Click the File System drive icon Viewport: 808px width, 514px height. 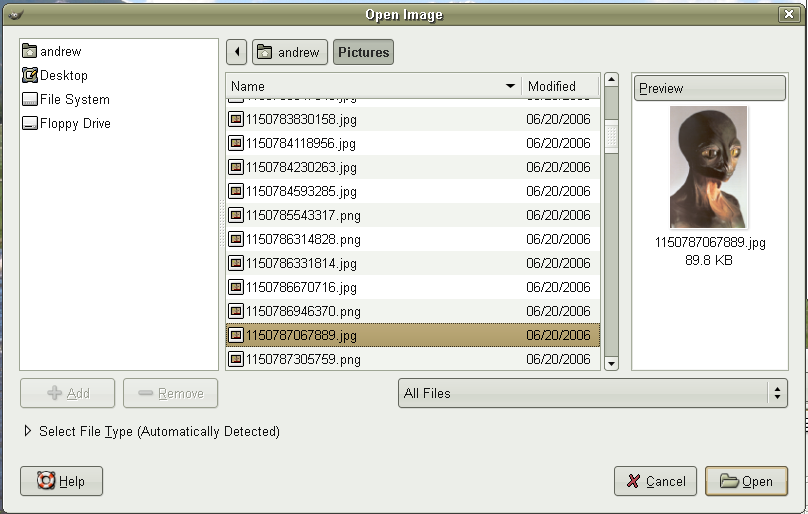point(30,99)
